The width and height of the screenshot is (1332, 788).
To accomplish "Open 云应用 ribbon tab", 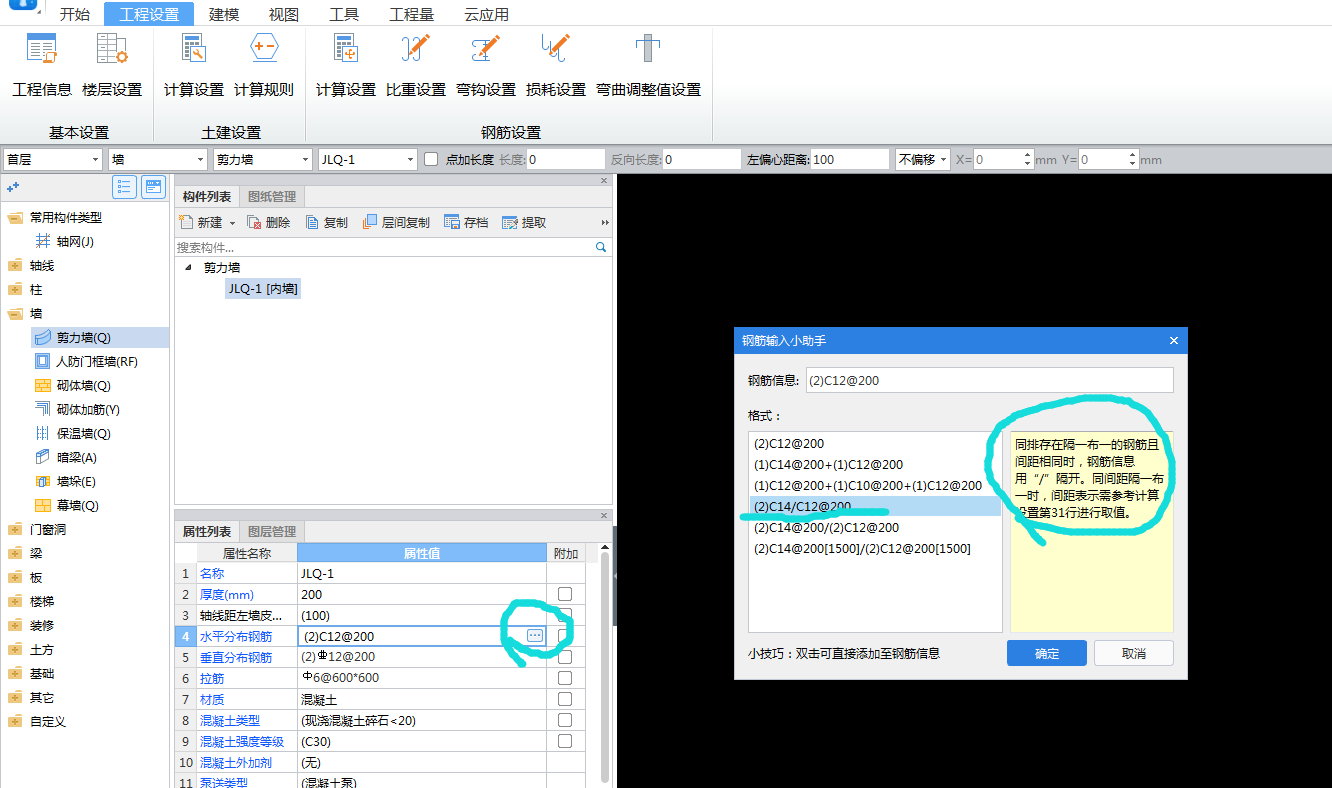I will (x=487, y=14).
